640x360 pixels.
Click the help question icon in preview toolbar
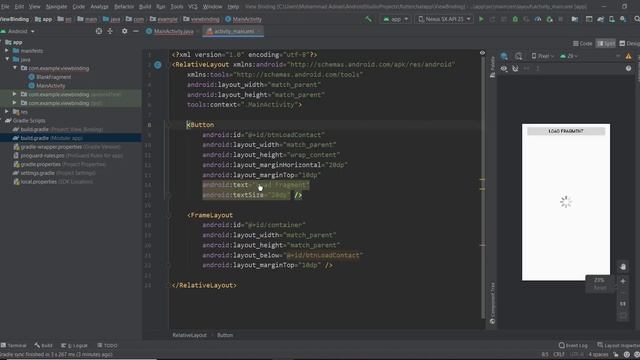629,69
